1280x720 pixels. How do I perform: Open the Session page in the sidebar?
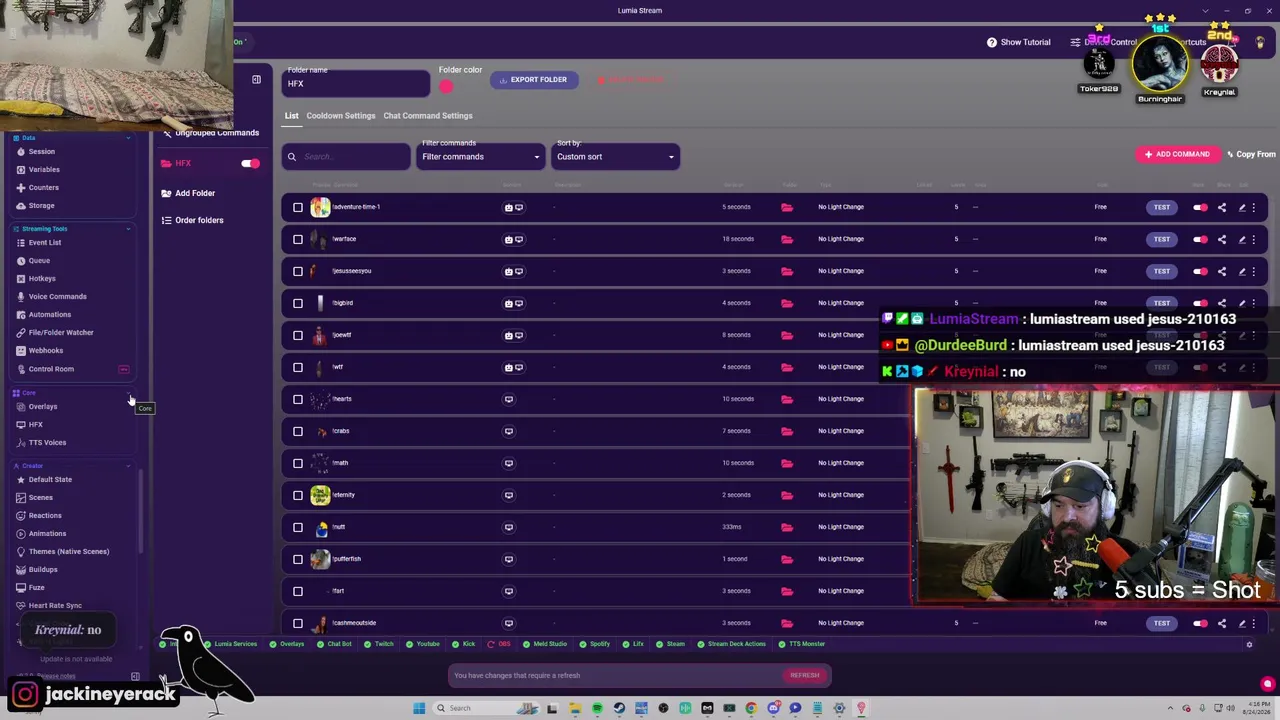(41, 151)
